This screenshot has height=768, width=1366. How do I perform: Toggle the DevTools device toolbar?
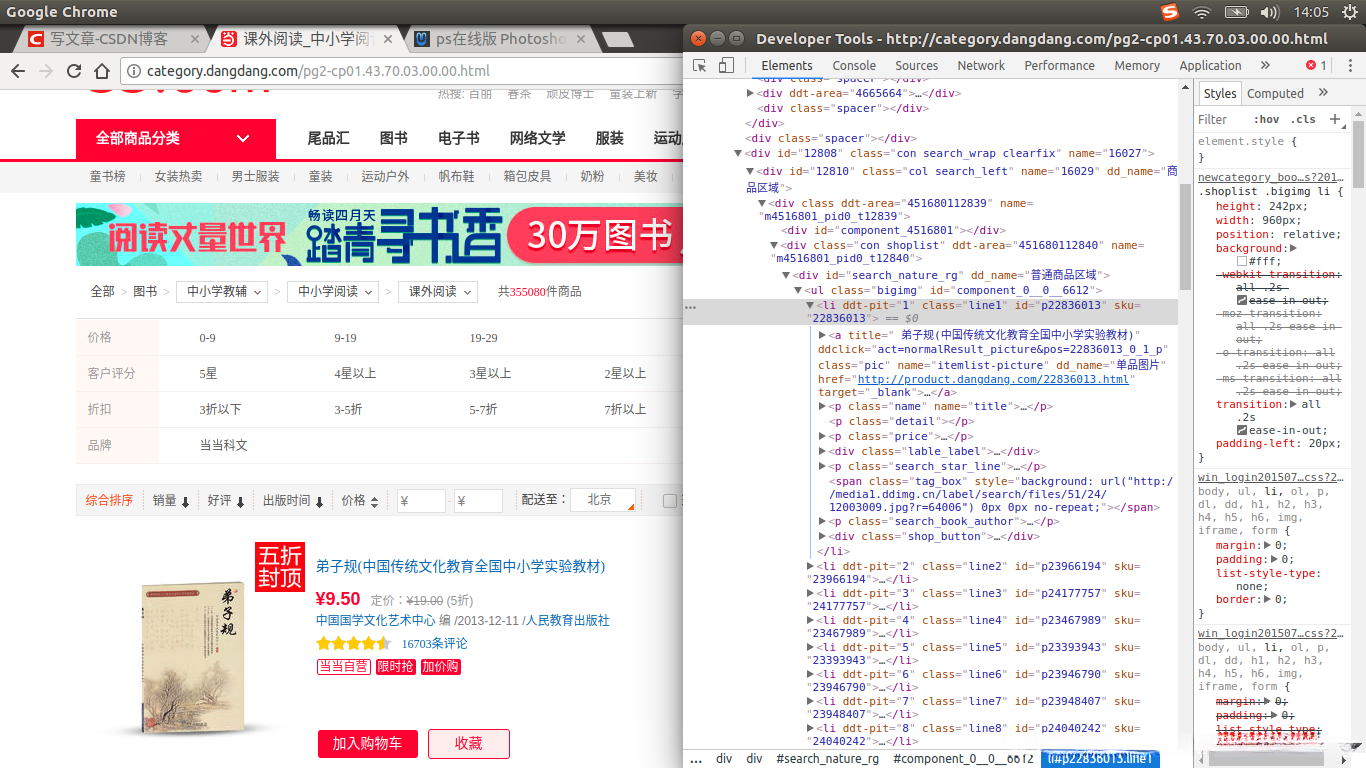point(726,66)
